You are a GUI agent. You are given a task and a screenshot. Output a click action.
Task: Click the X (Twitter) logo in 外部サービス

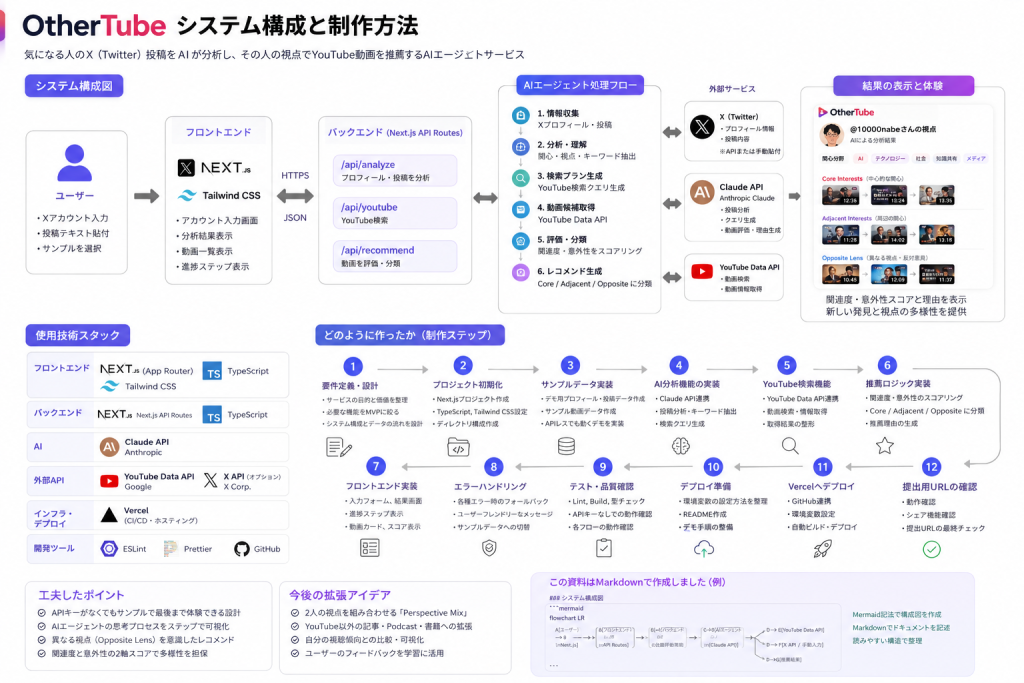(x=702, y=126)
